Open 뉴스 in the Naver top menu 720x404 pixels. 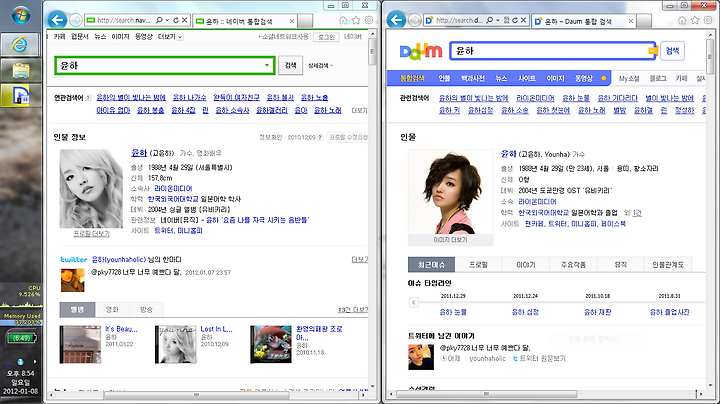(x=100, y=37)
